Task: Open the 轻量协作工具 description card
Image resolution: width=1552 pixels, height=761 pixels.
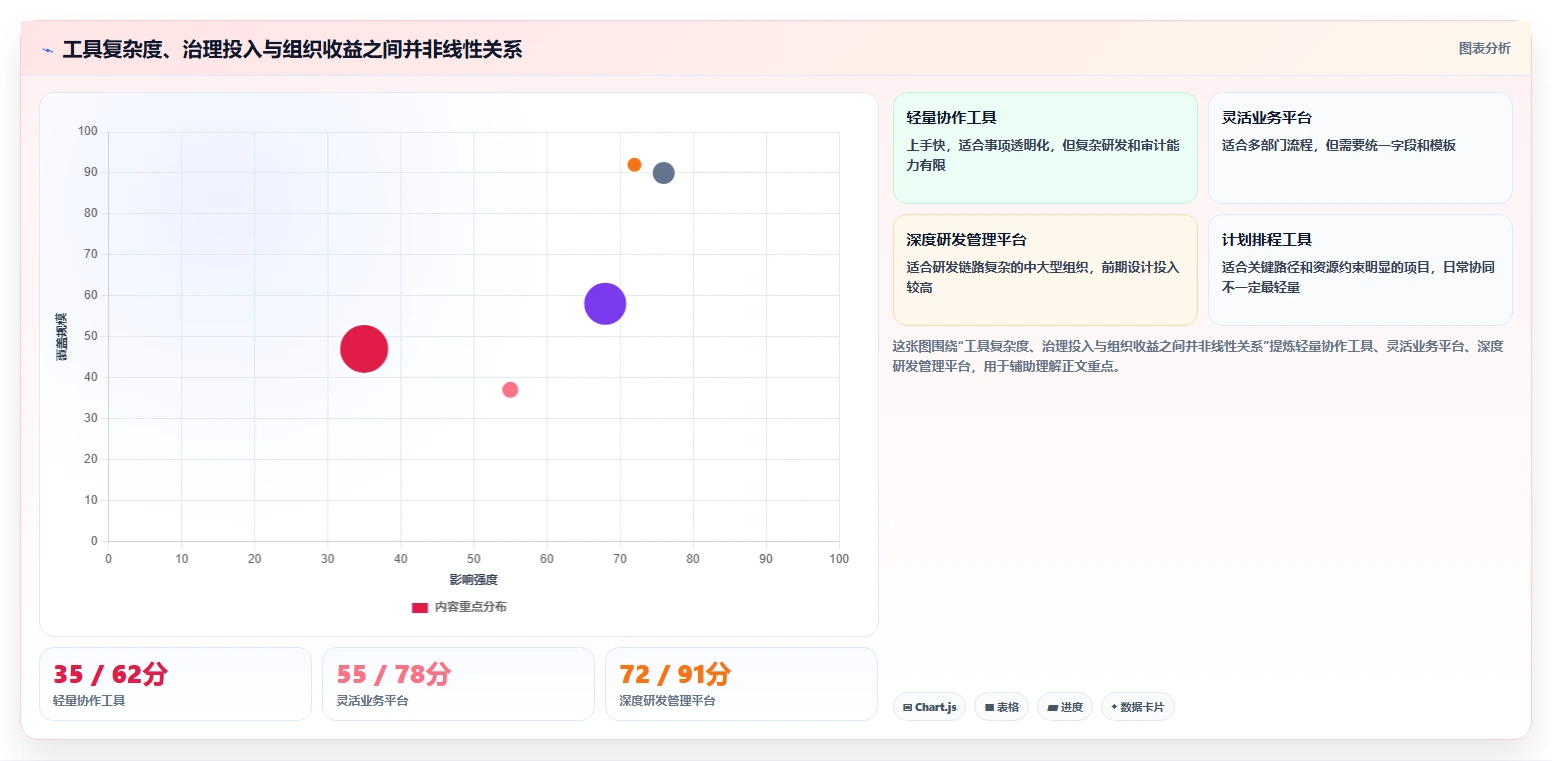Action: 1045,148
